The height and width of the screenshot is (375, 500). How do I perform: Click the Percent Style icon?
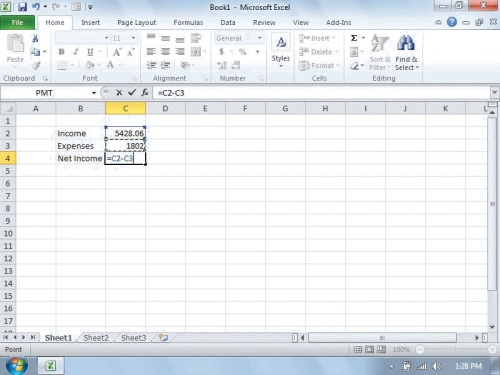243,52
